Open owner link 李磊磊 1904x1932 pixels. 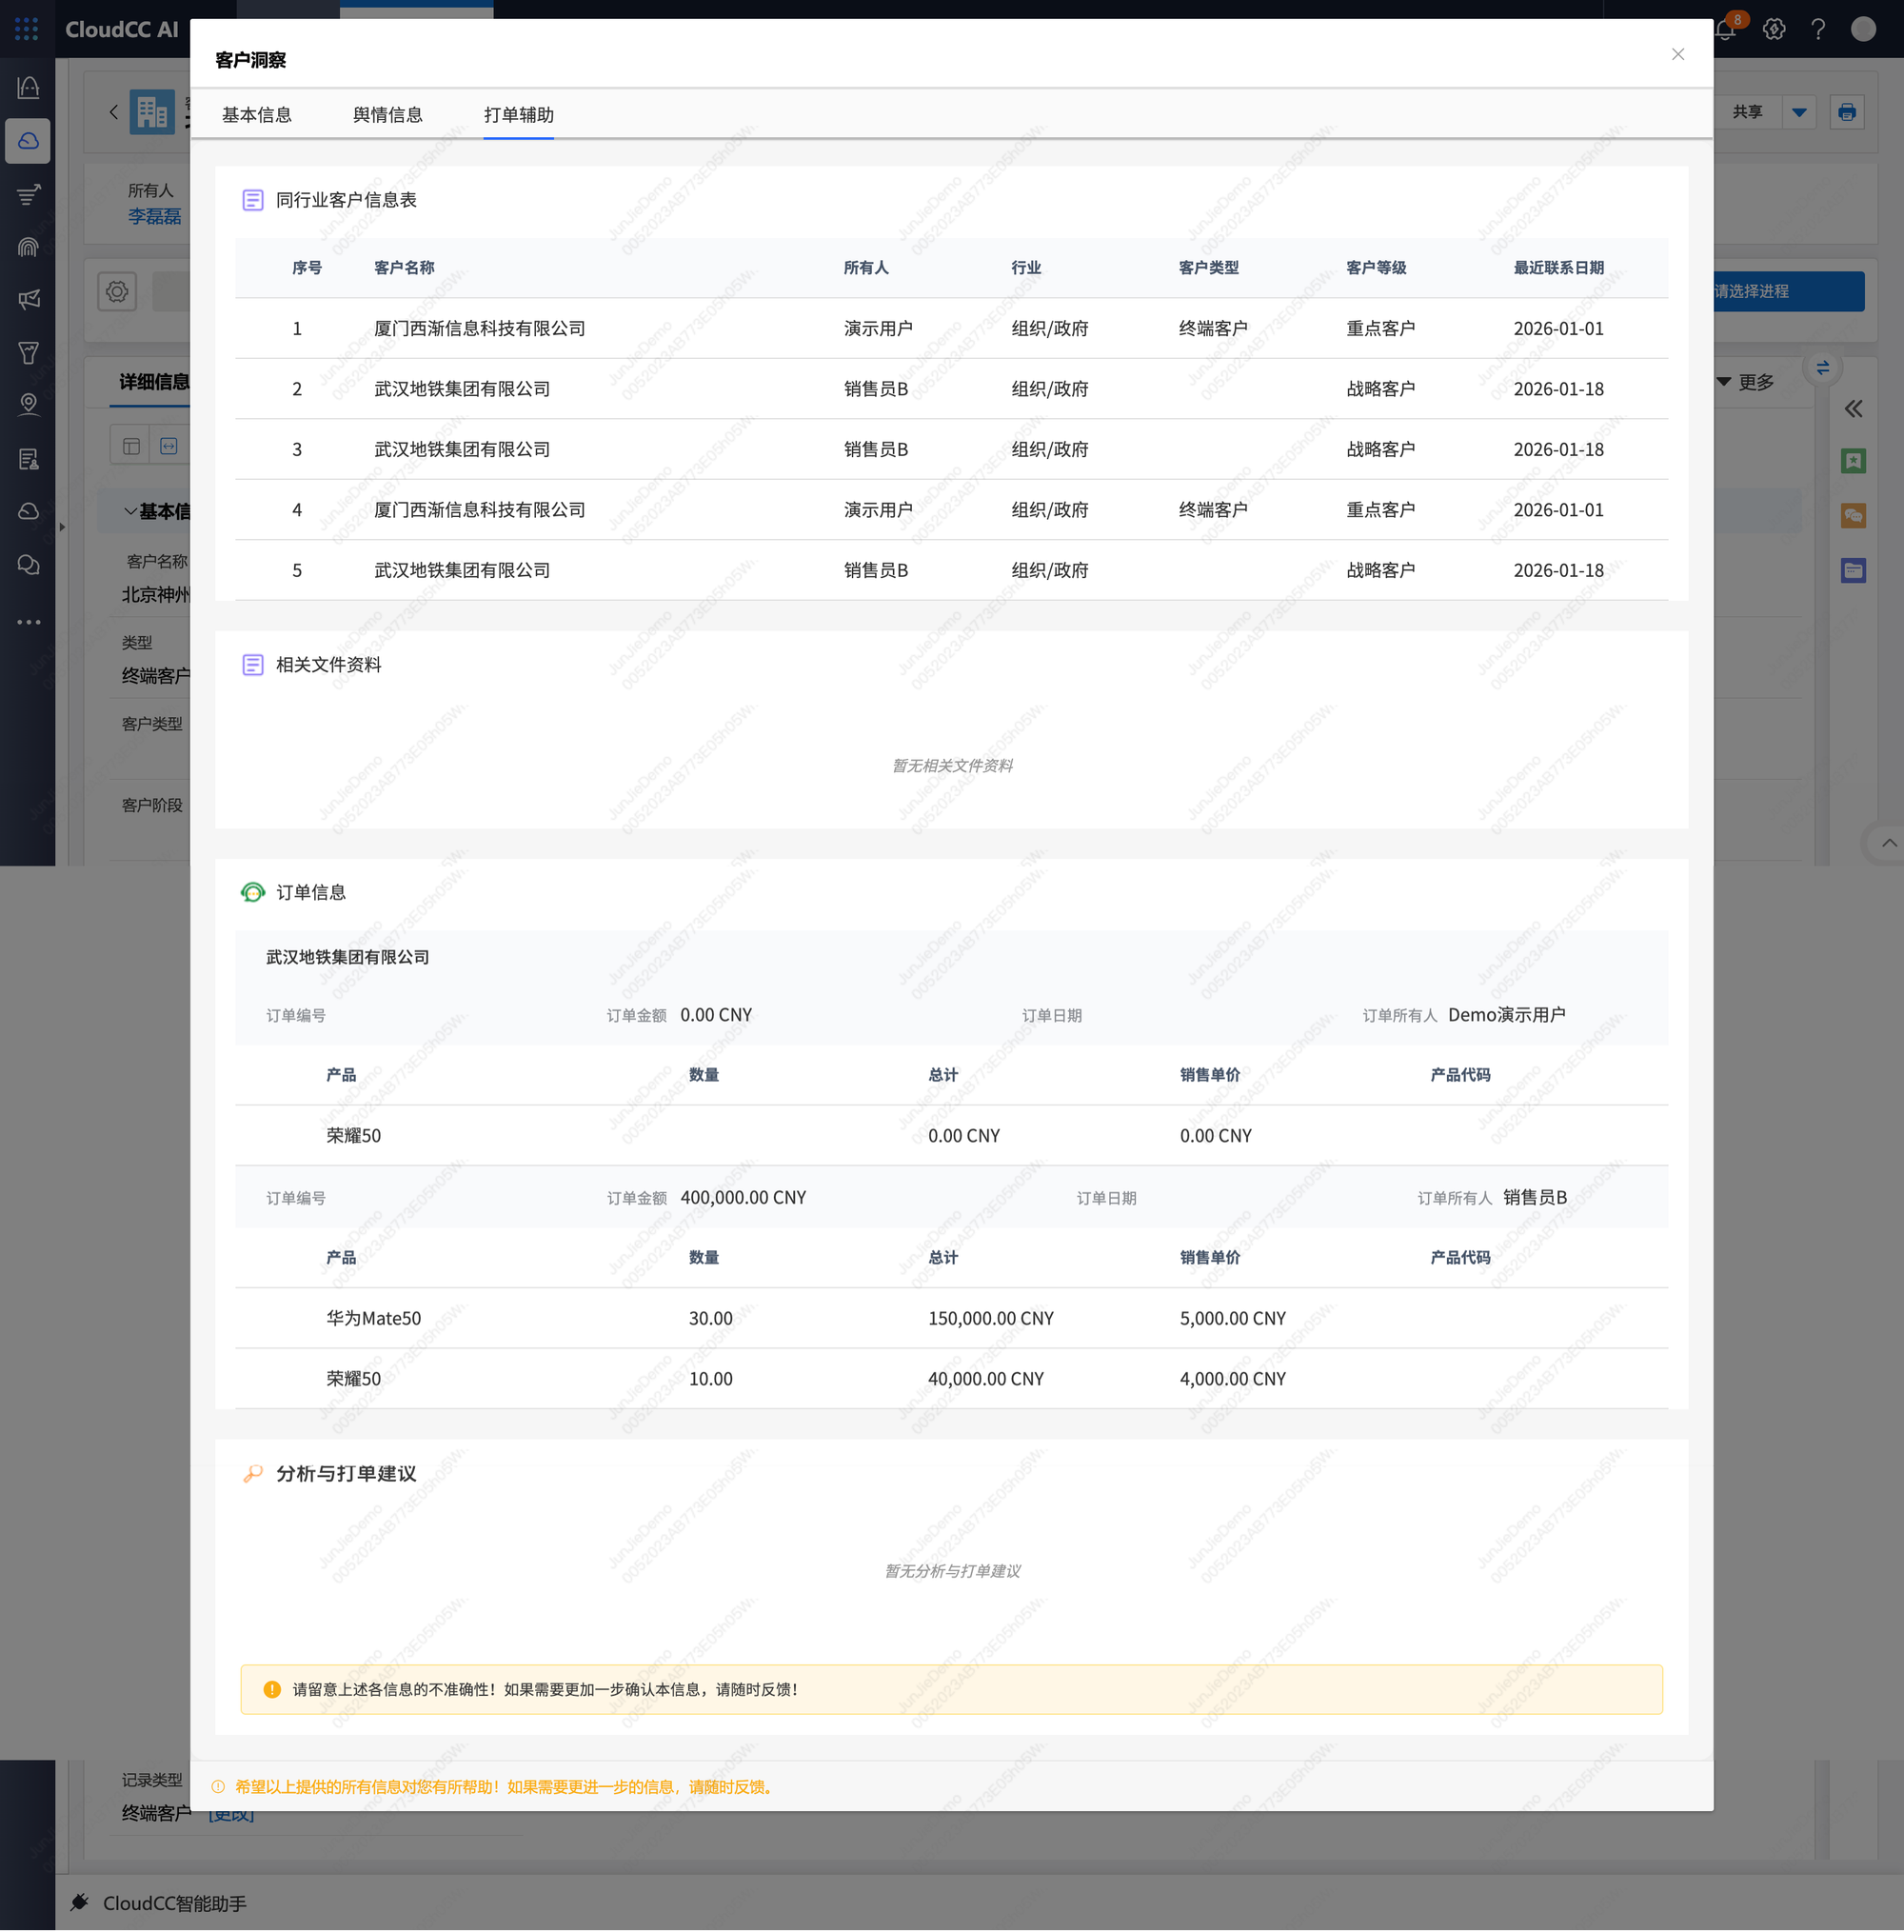click(x=154, y=216)
